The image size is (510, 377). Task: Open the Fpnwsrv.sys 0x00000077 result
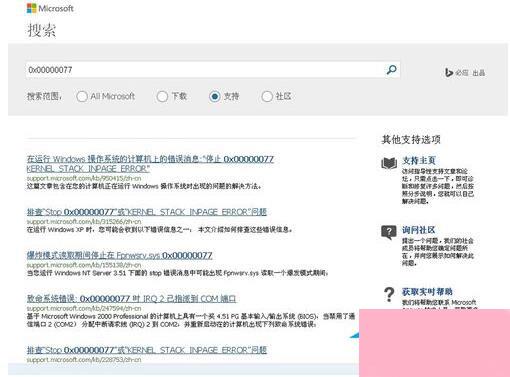(x=119, y=255)
